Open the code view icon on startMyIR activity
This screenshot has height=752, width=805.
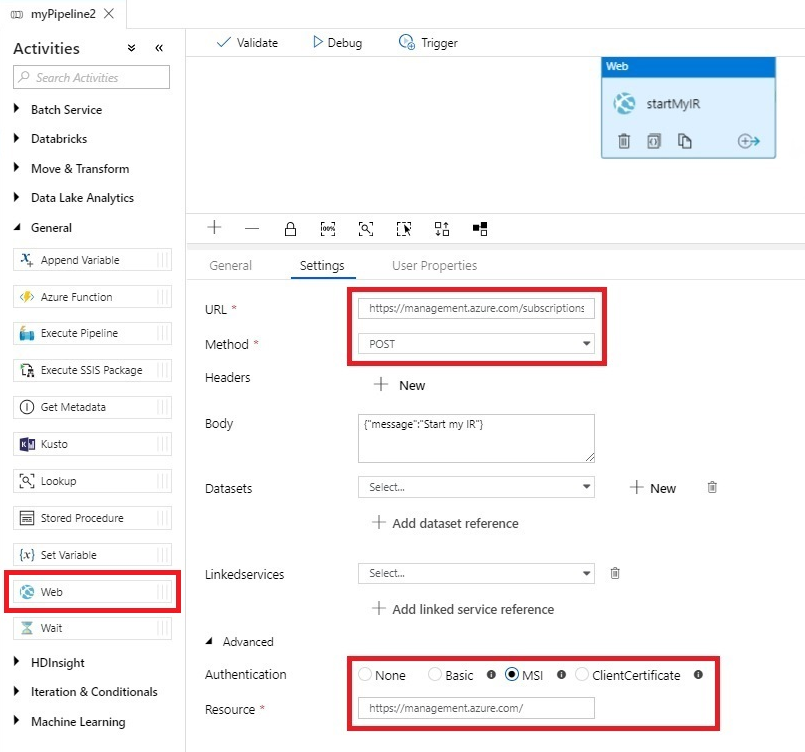click(x=653, y=141)
